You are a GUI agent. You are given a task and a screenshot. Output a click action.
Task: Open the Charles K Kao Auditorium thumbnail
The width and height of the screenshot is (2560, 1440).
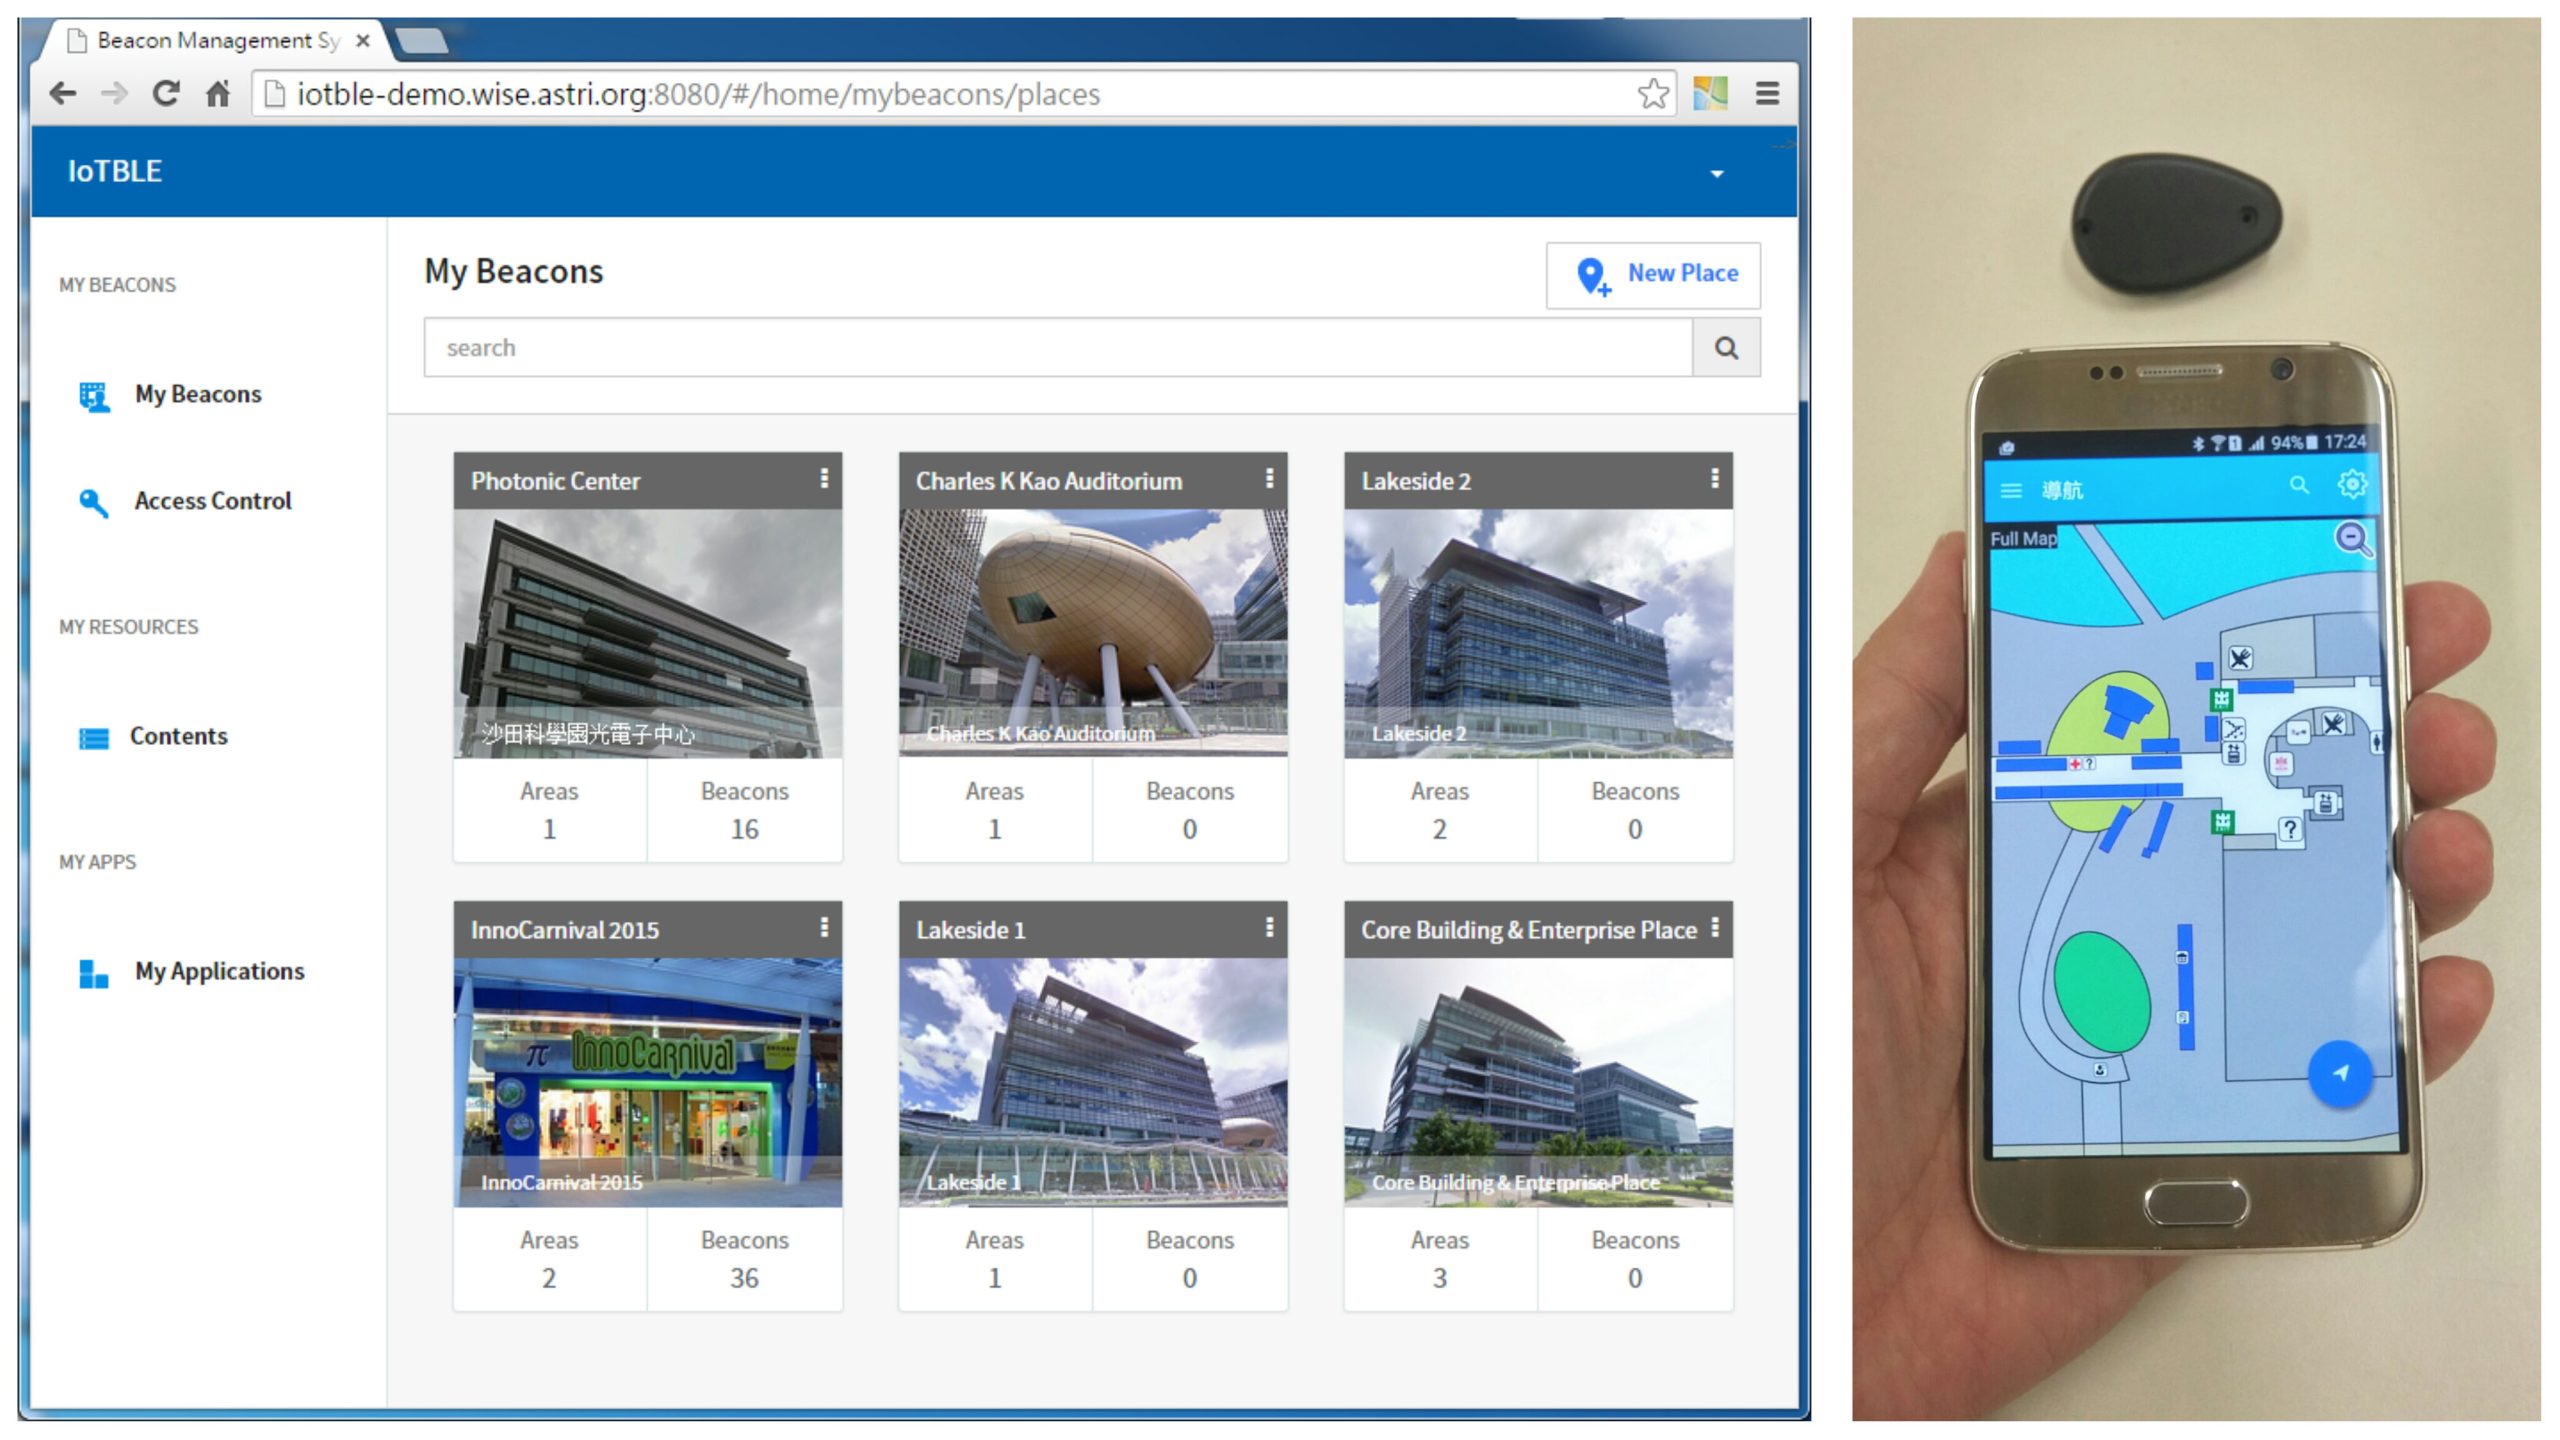[1093, 634]
